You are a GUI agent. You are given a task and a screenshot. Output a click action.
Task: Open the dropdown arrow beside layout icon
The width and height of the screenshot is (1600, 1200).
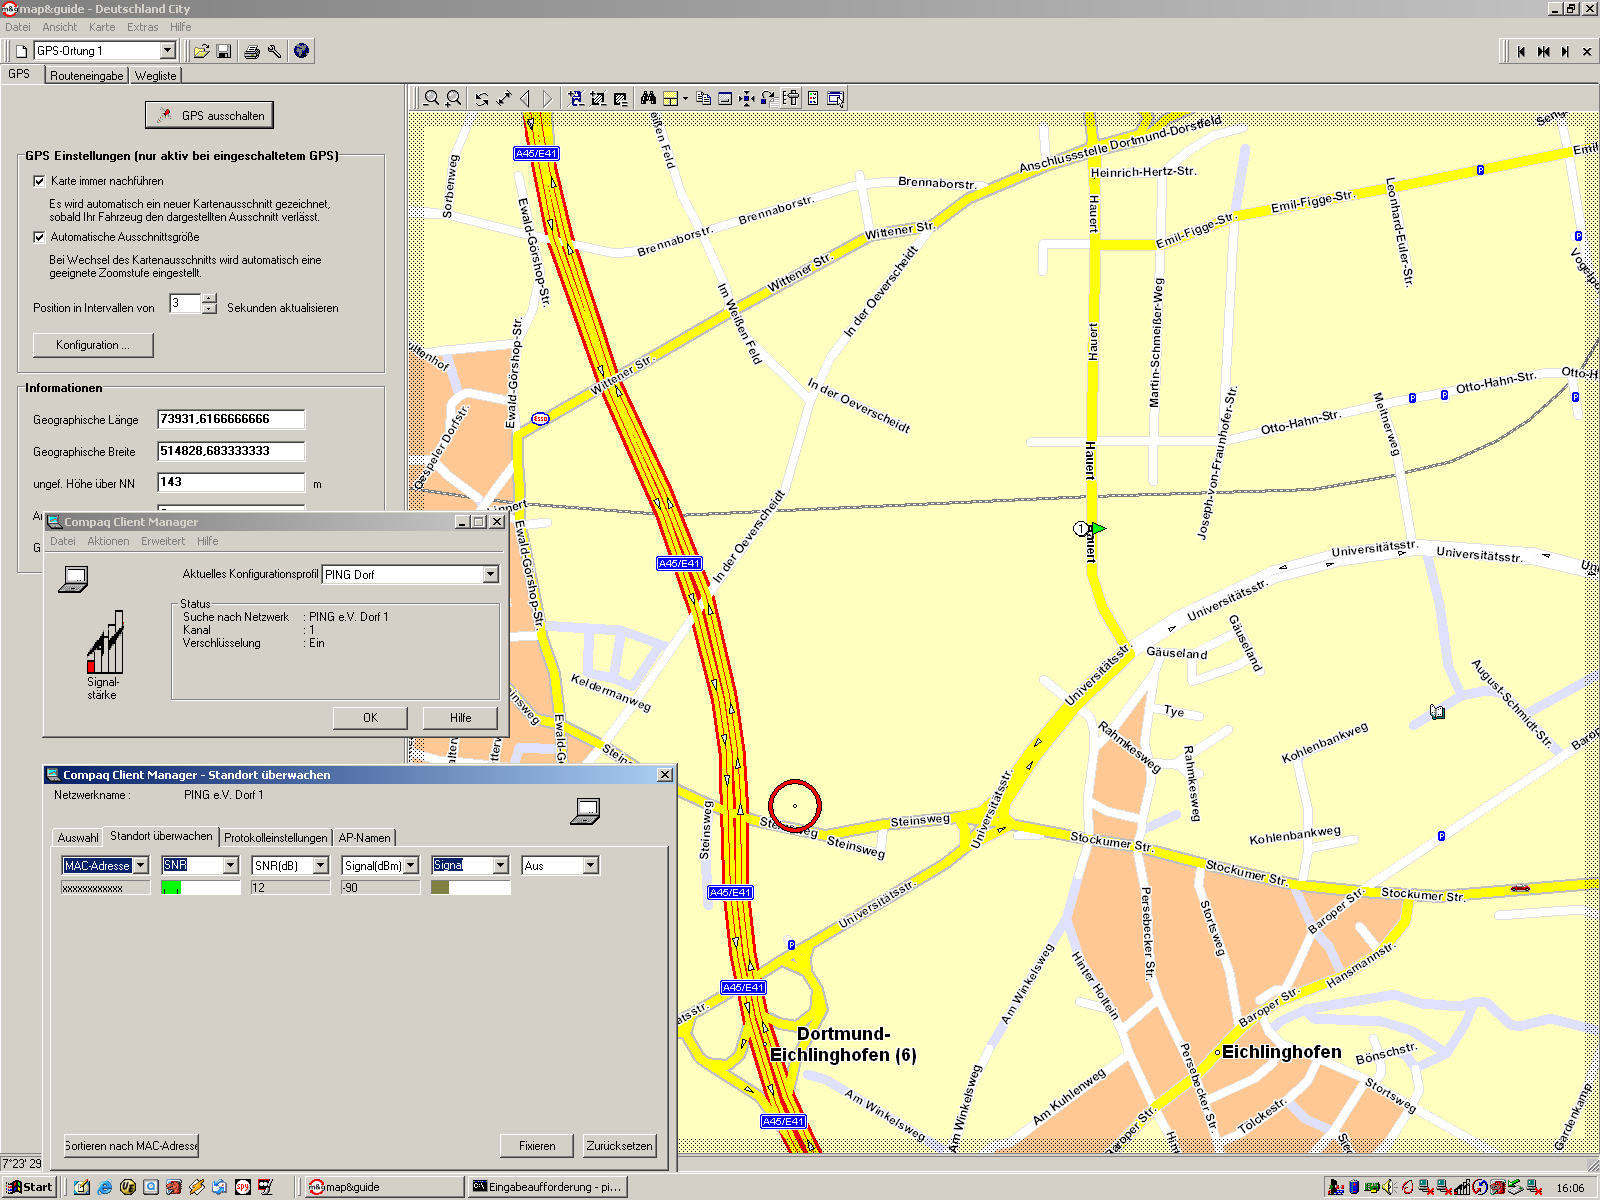pos(685,98)
